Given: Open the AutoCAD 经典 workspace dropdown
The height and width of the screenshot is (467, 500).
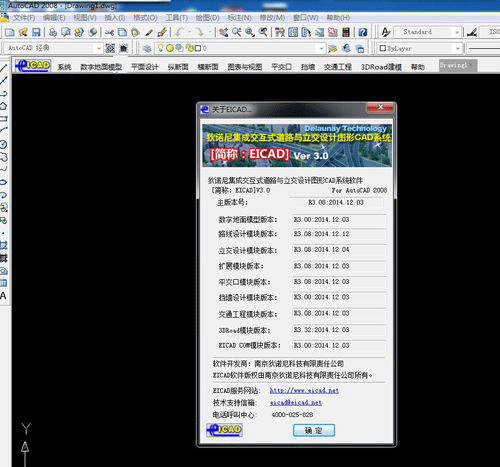Looking at the screenshot, I should click(x=99, y=49).
